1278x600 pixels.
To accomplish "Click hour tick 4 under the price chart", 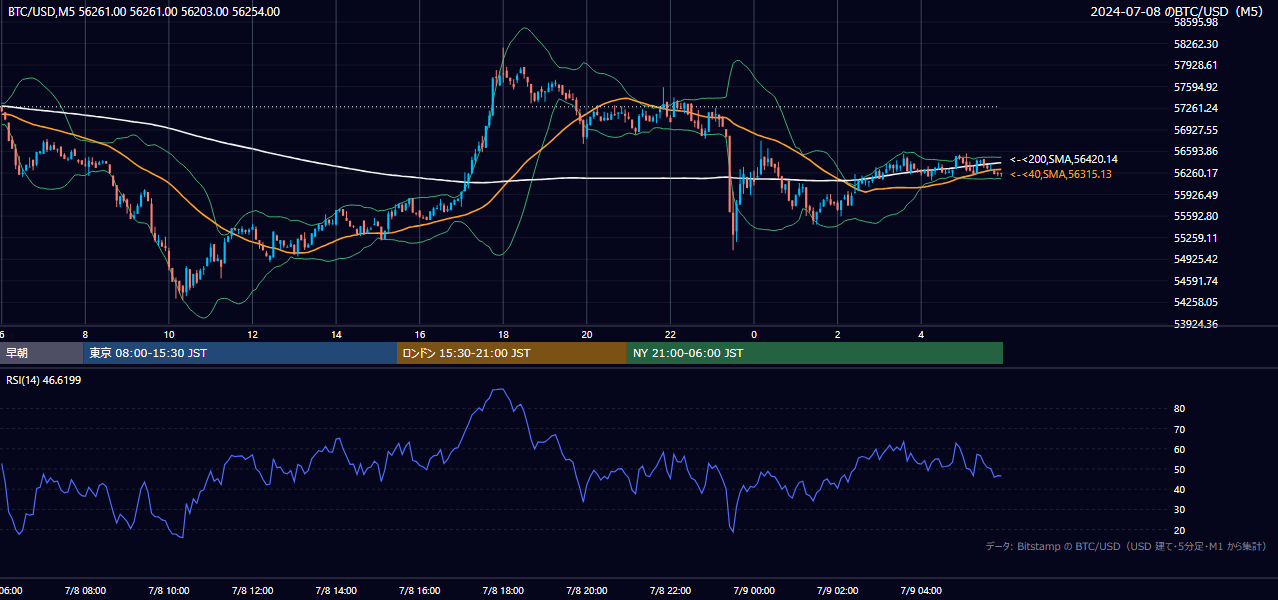I will (921, 334).
